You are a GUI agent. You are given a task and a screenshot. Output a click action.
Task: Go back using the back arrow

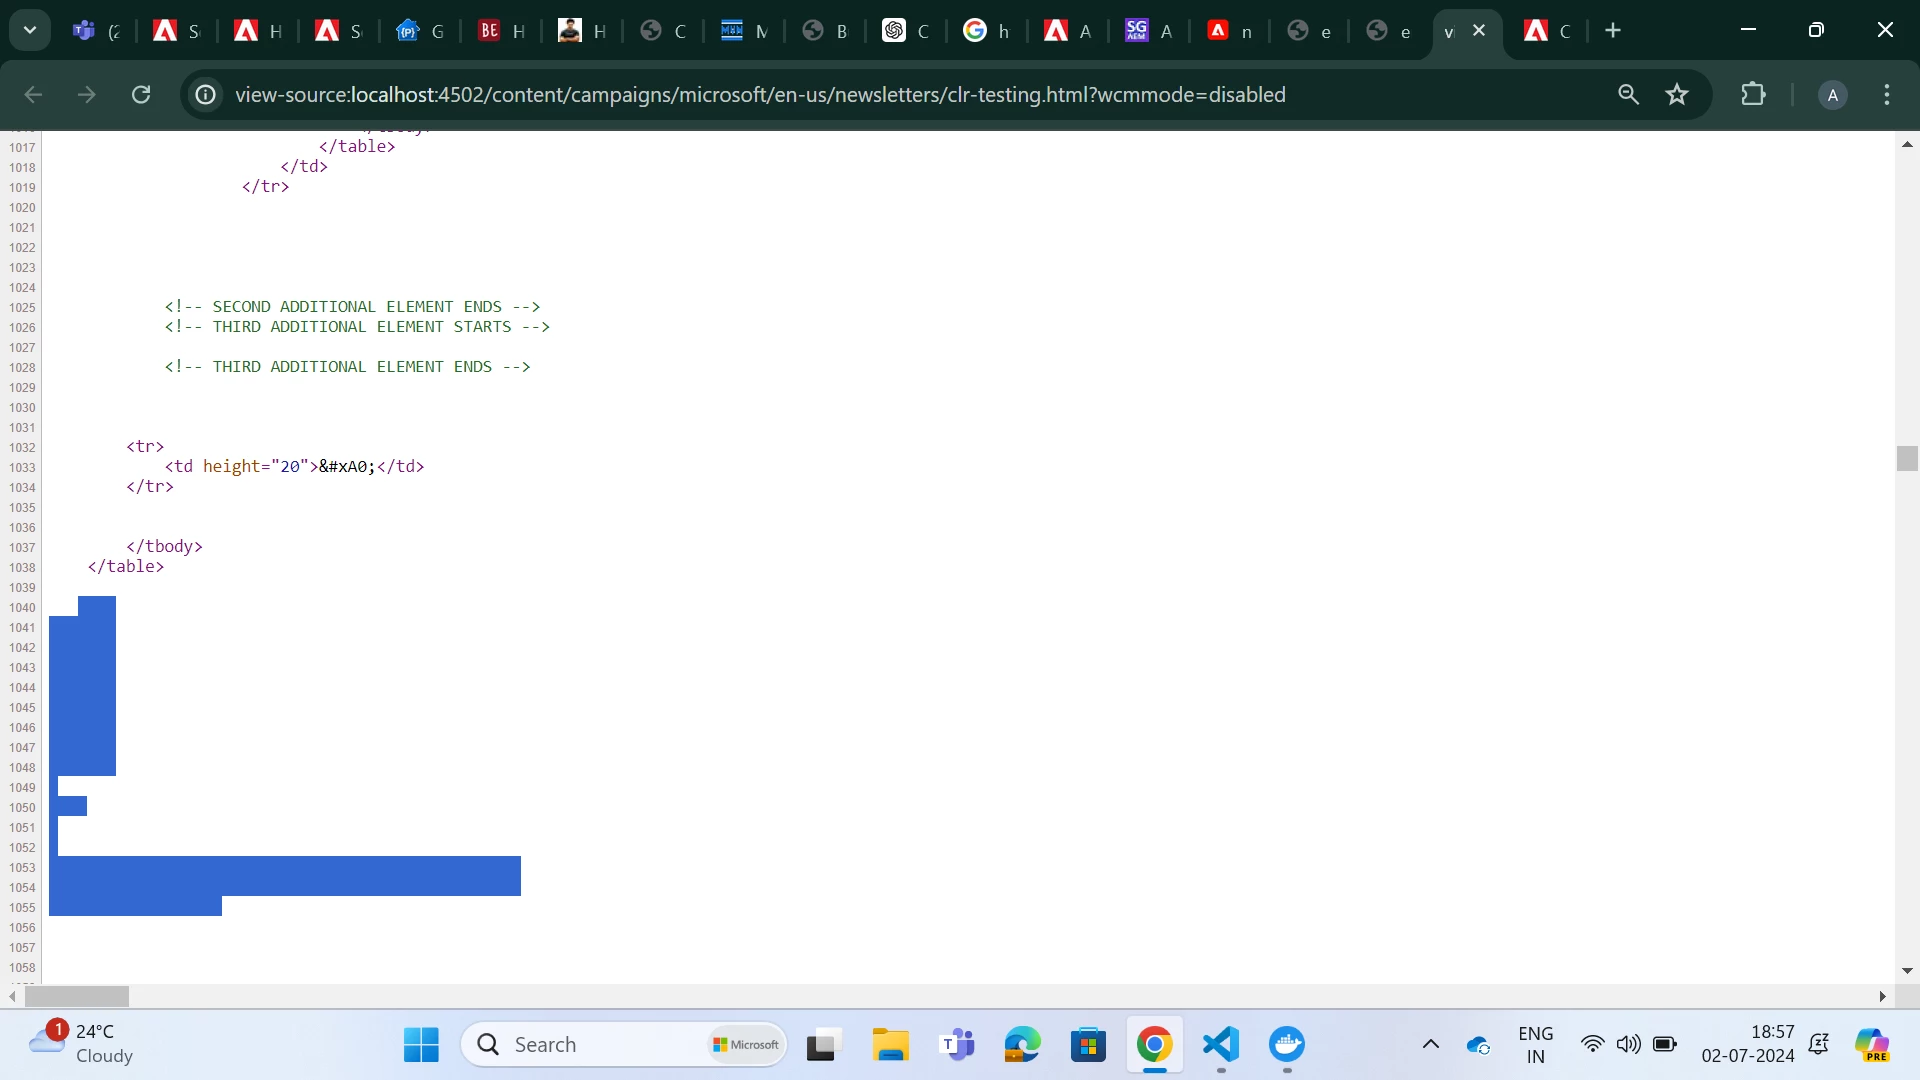[33, 94]
